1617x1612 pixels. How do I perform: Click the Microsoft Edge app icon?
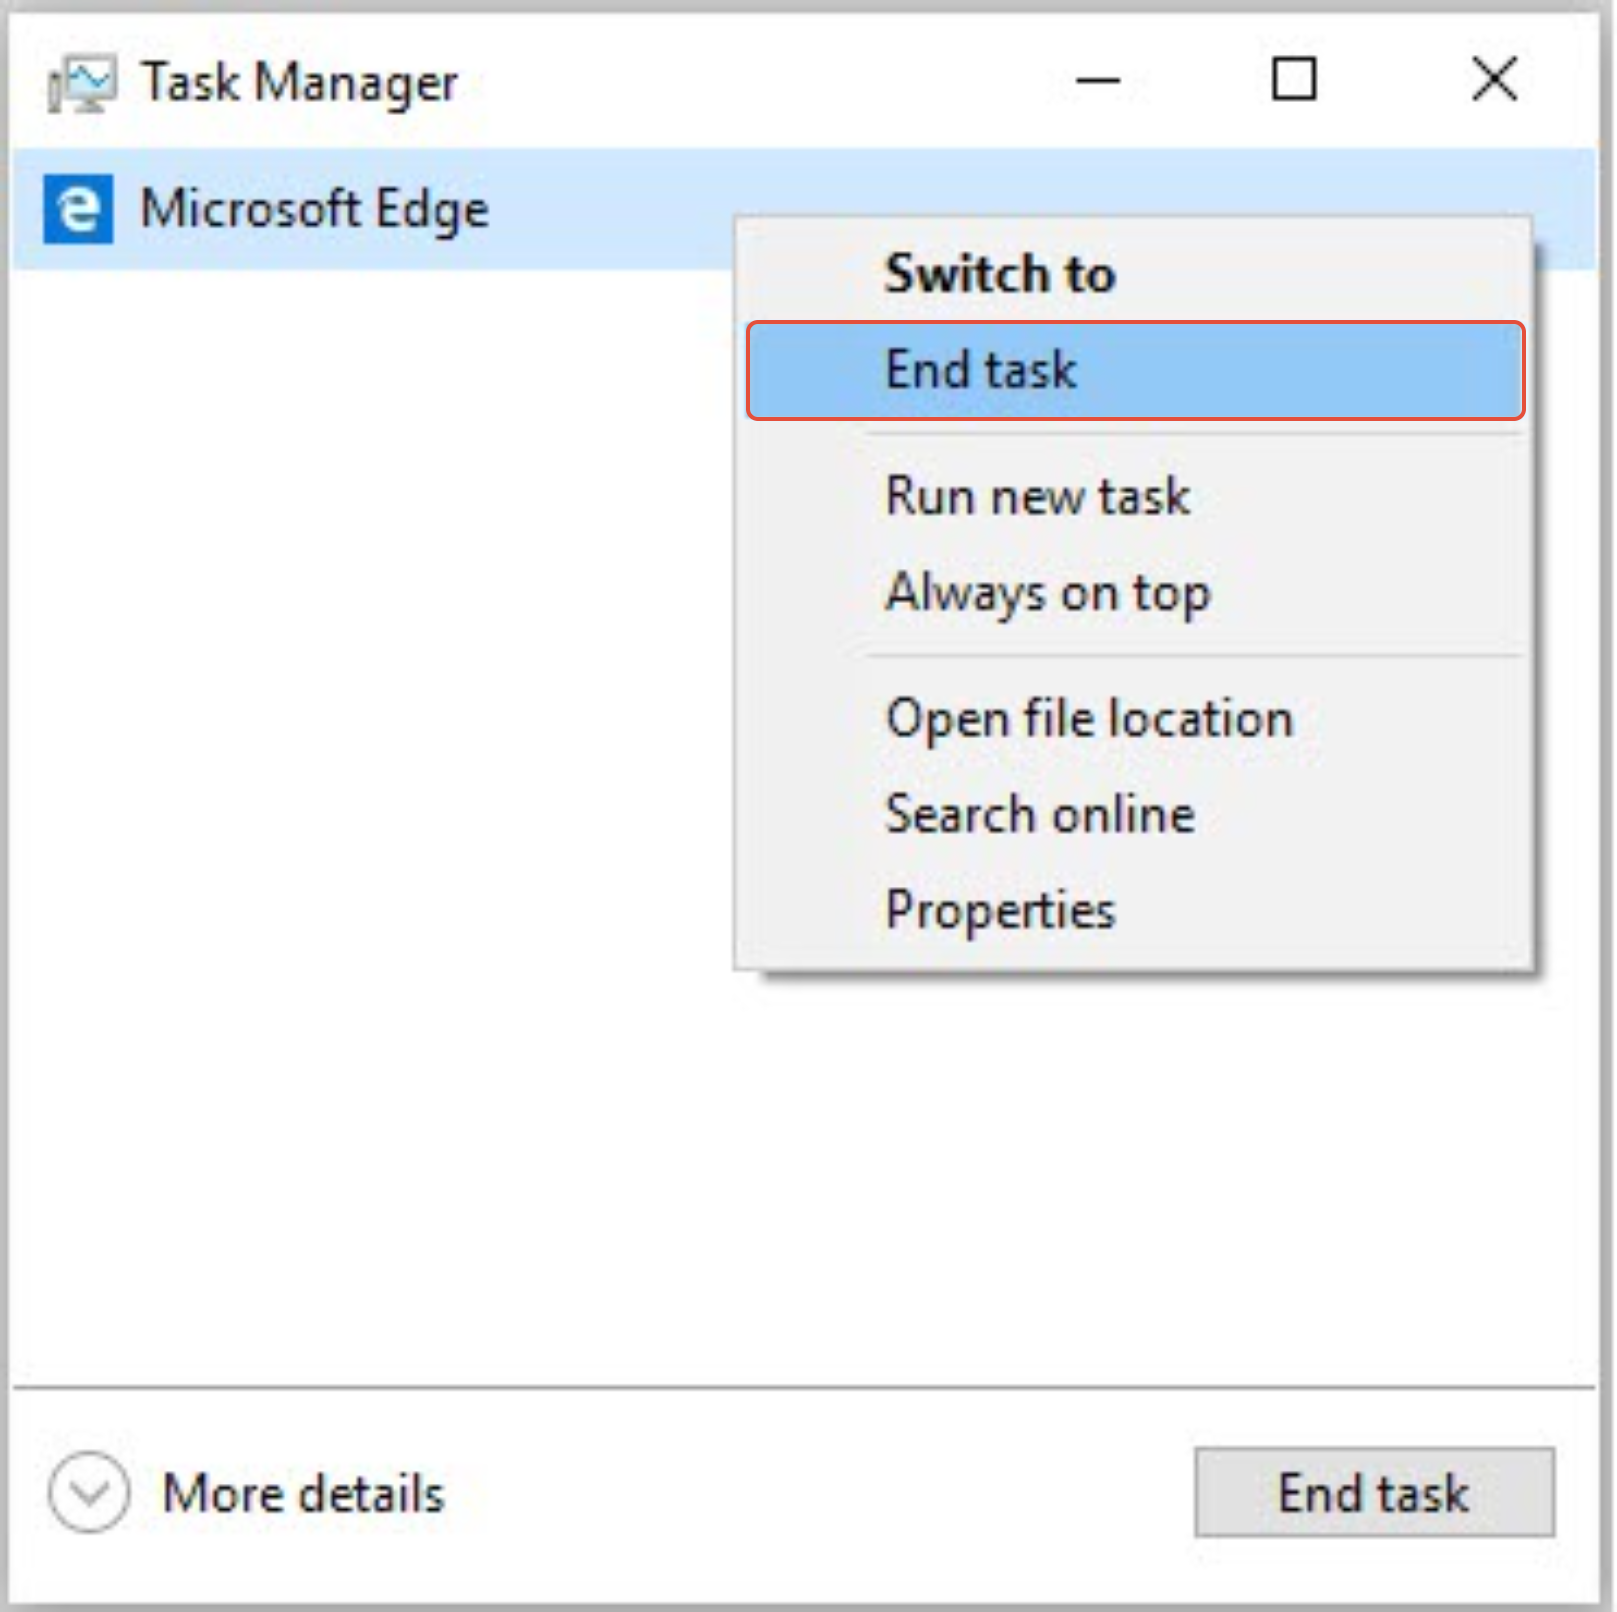[78, 209]
